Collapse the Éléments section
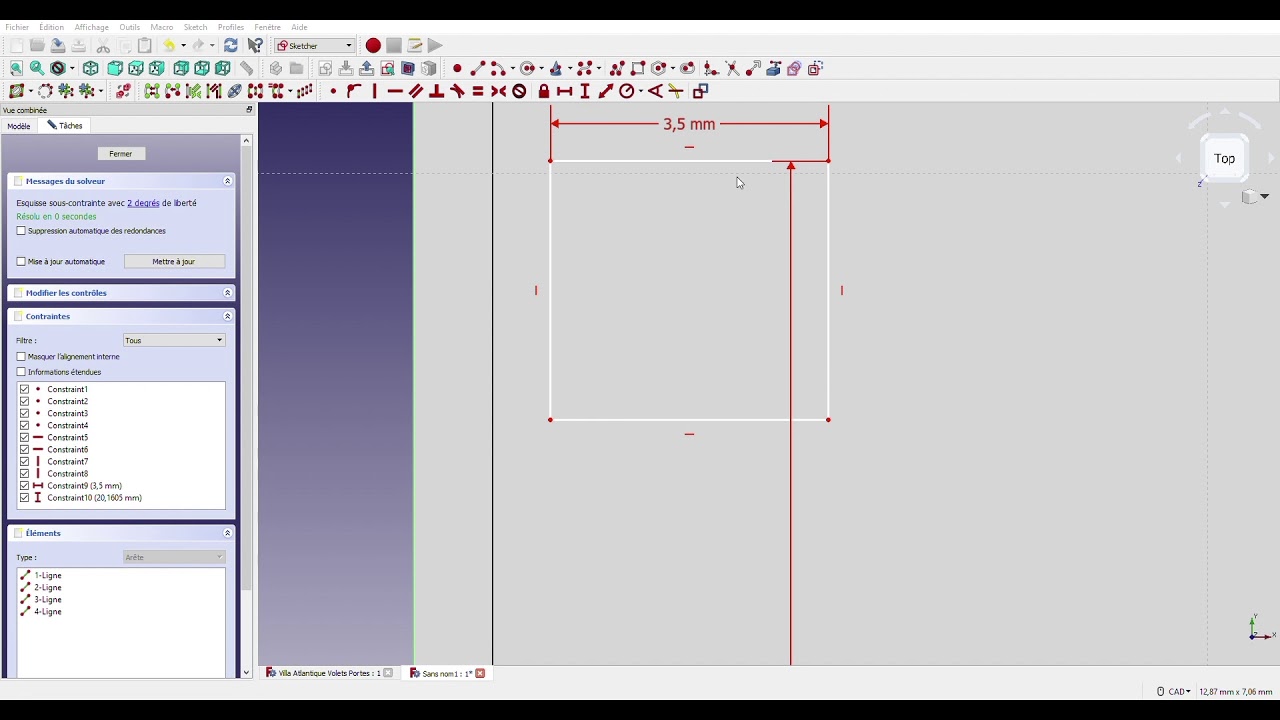1280x720 pixels. [227, 533]
